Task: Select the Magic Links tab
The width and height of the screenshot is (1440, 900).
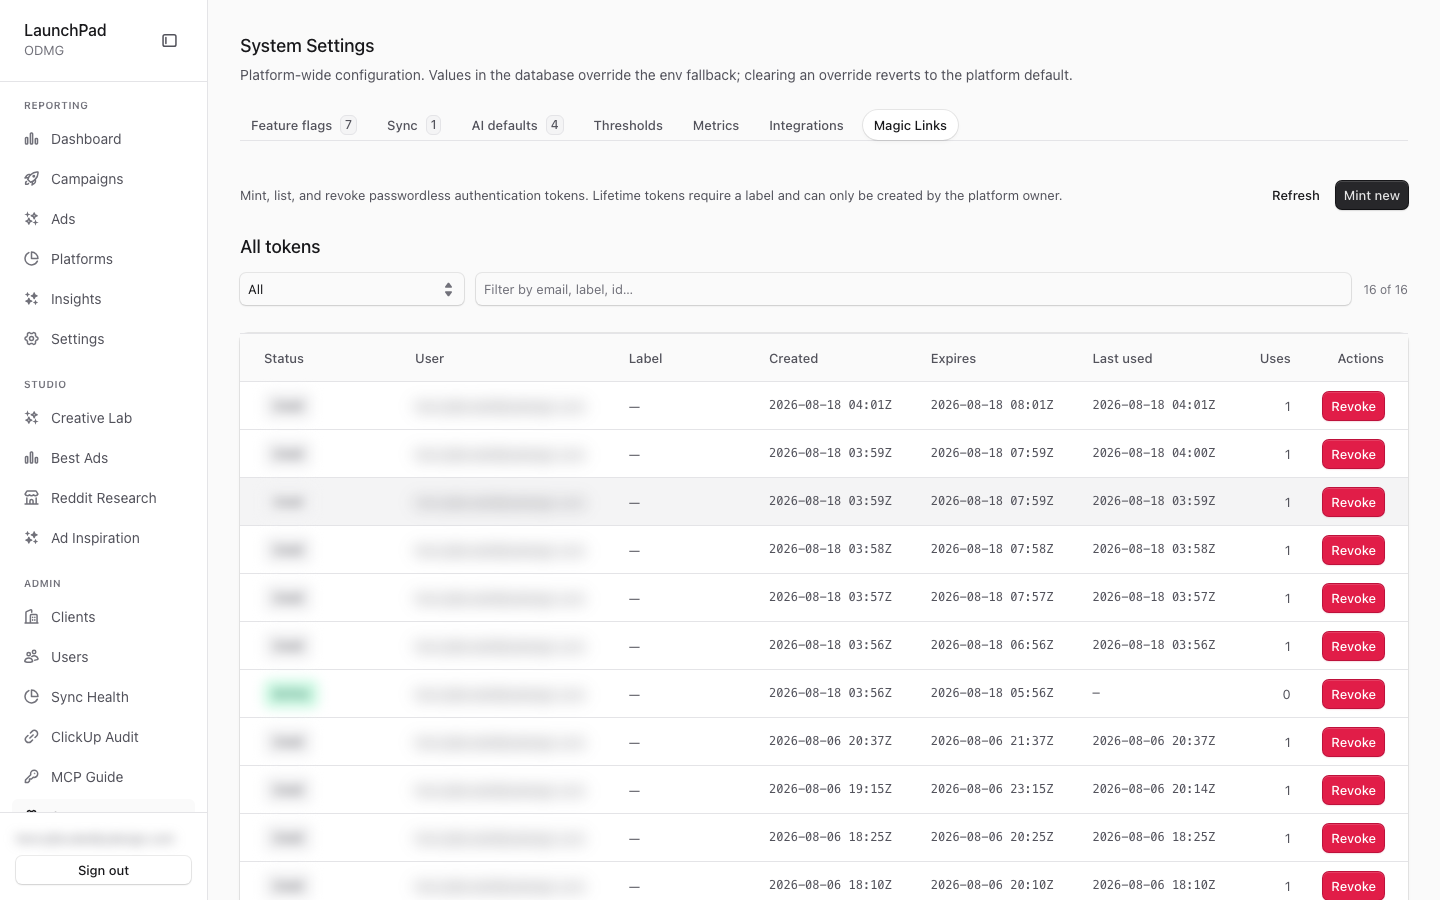Action: click(x=910, y=125)
